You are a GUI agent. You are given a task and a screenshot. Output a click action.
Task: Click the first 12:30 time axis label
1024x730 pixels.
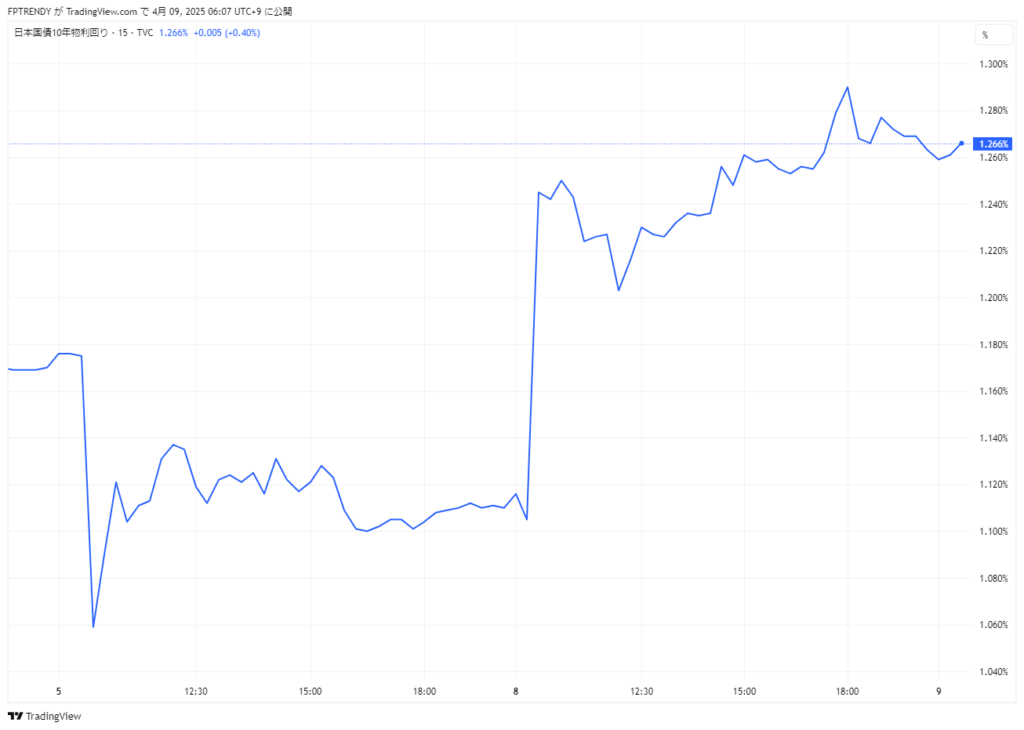(x=196, y=691)
